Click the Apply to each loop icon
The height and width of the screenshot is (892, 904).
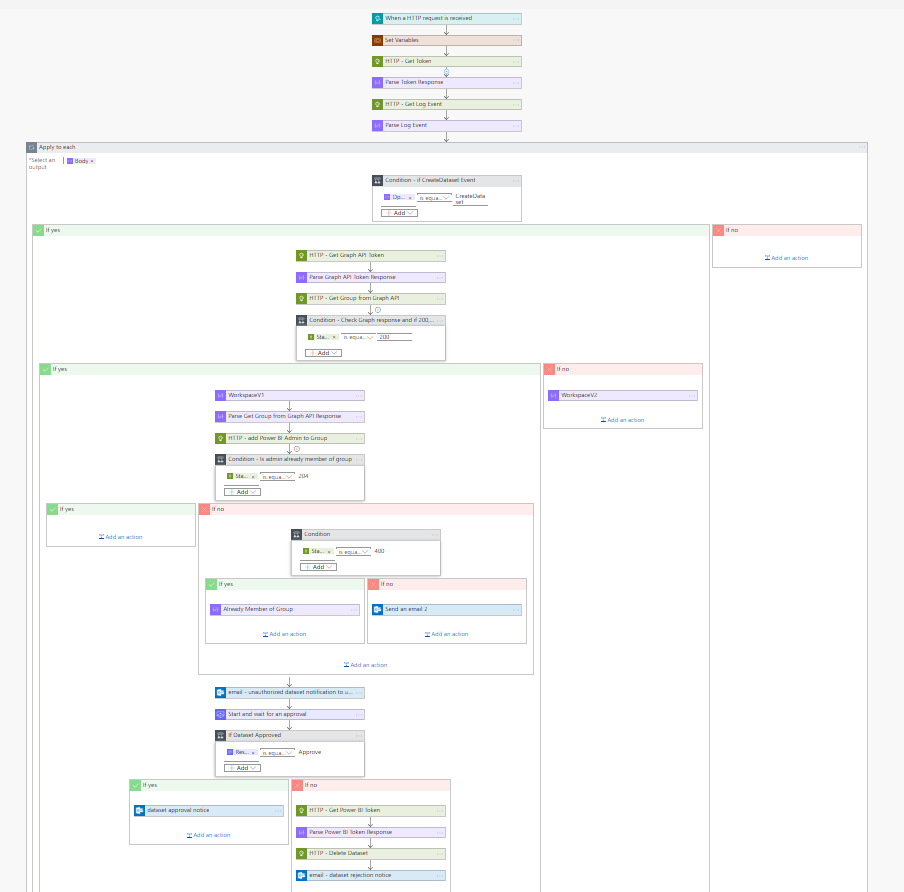(x=32, y=148)
